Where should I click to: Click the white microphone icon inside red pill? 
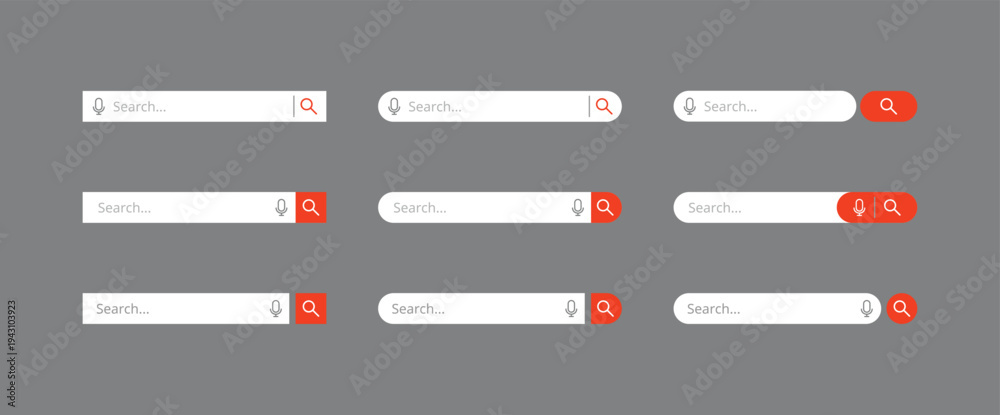pos(859,207)
